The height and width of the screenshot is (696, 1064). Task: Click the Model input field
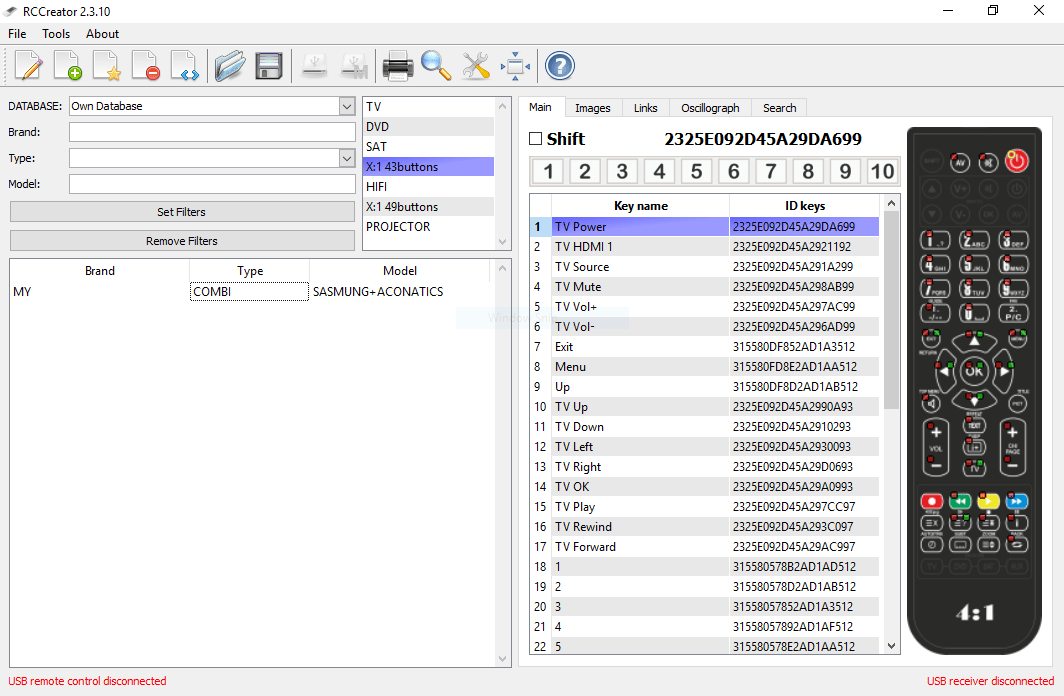[x=212, y=184]
